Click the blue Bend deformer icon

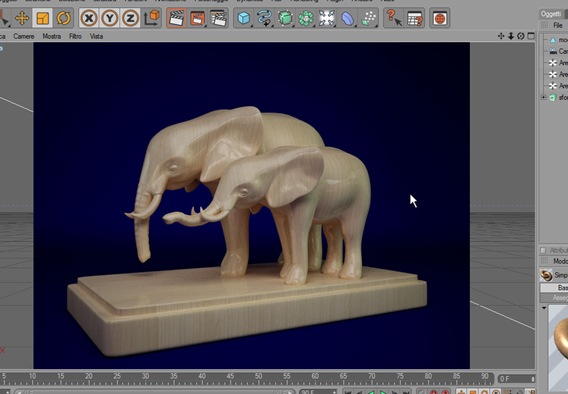(347, 18)
